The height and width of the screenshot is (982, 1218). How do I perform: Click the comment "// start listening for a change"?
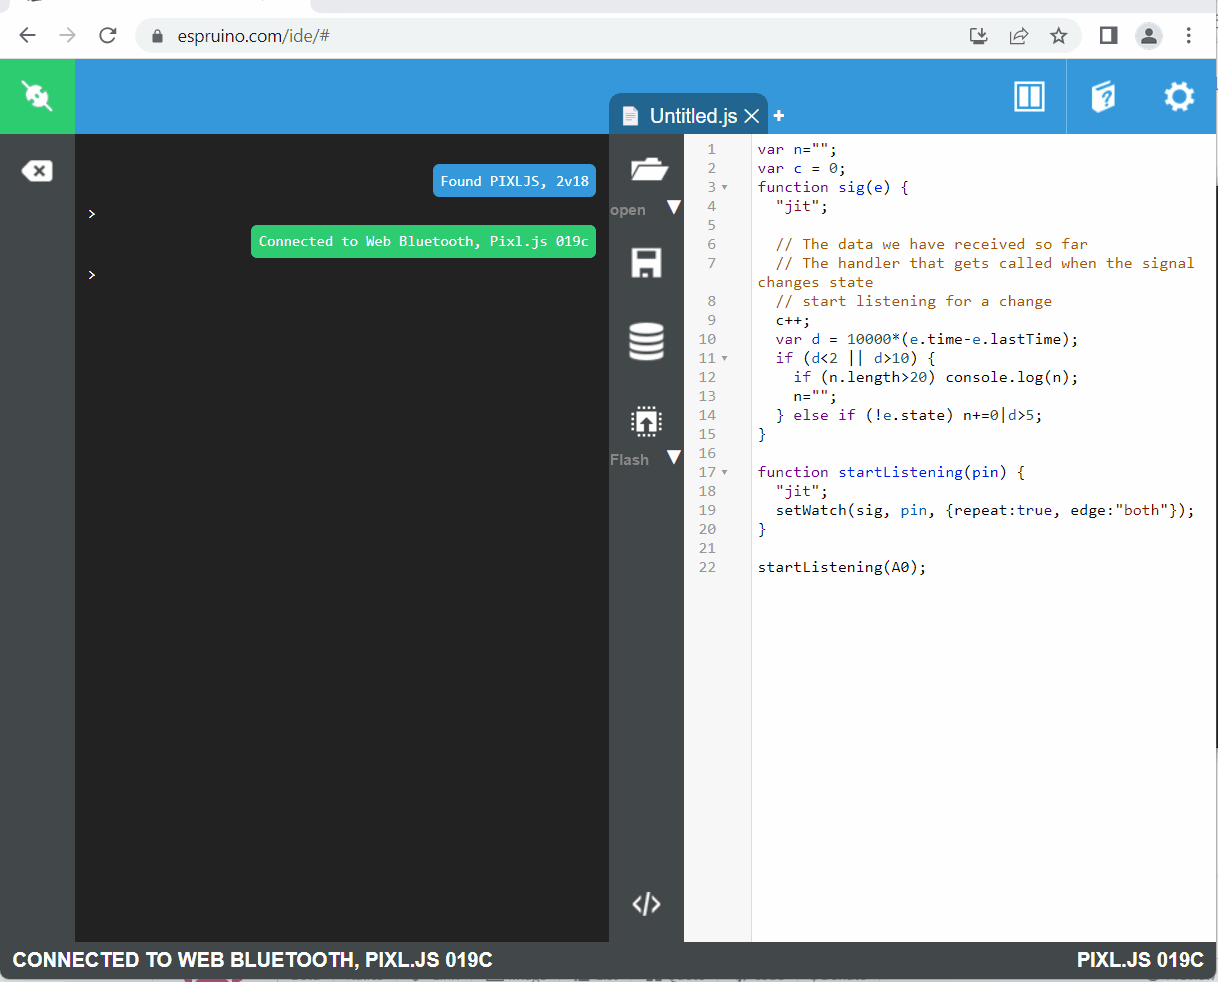pyautogui.click(x=914, y=301)
